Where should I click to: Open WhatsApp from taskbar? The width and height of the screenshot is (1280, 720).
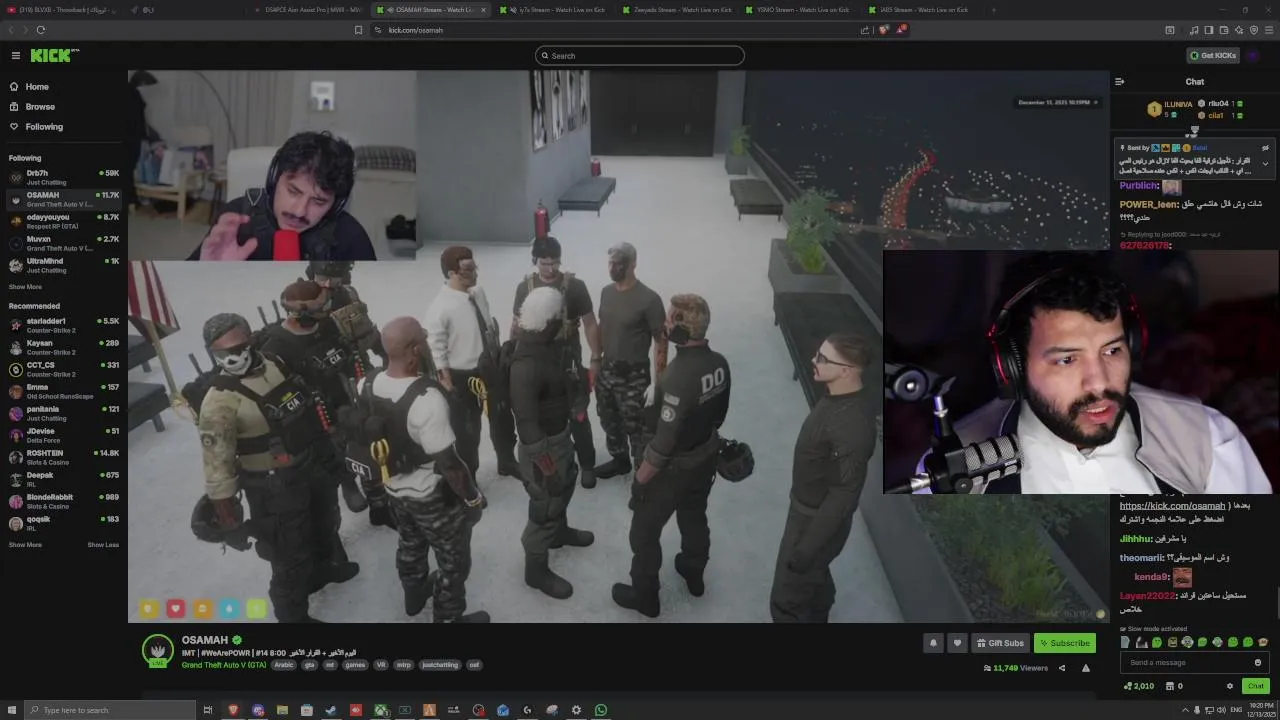click(601, 710)
